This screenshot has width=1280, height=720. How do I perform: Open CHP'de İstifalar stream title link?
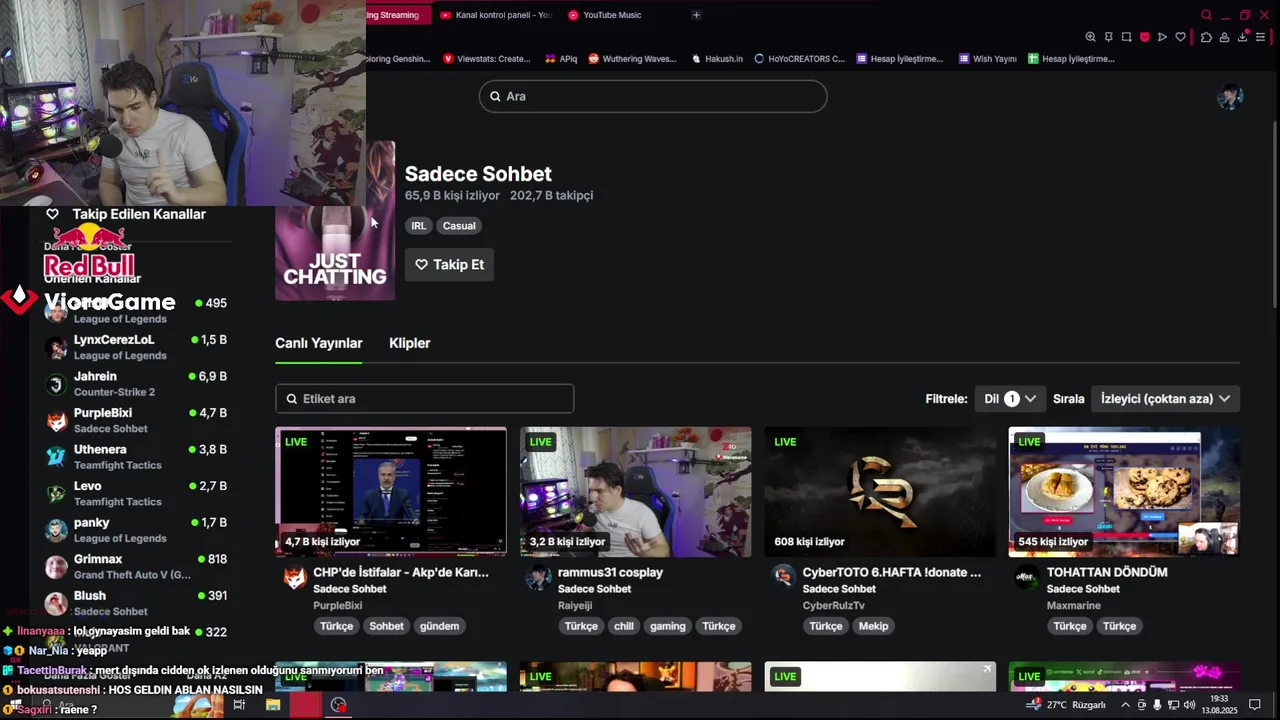click(x=401, y=572)
